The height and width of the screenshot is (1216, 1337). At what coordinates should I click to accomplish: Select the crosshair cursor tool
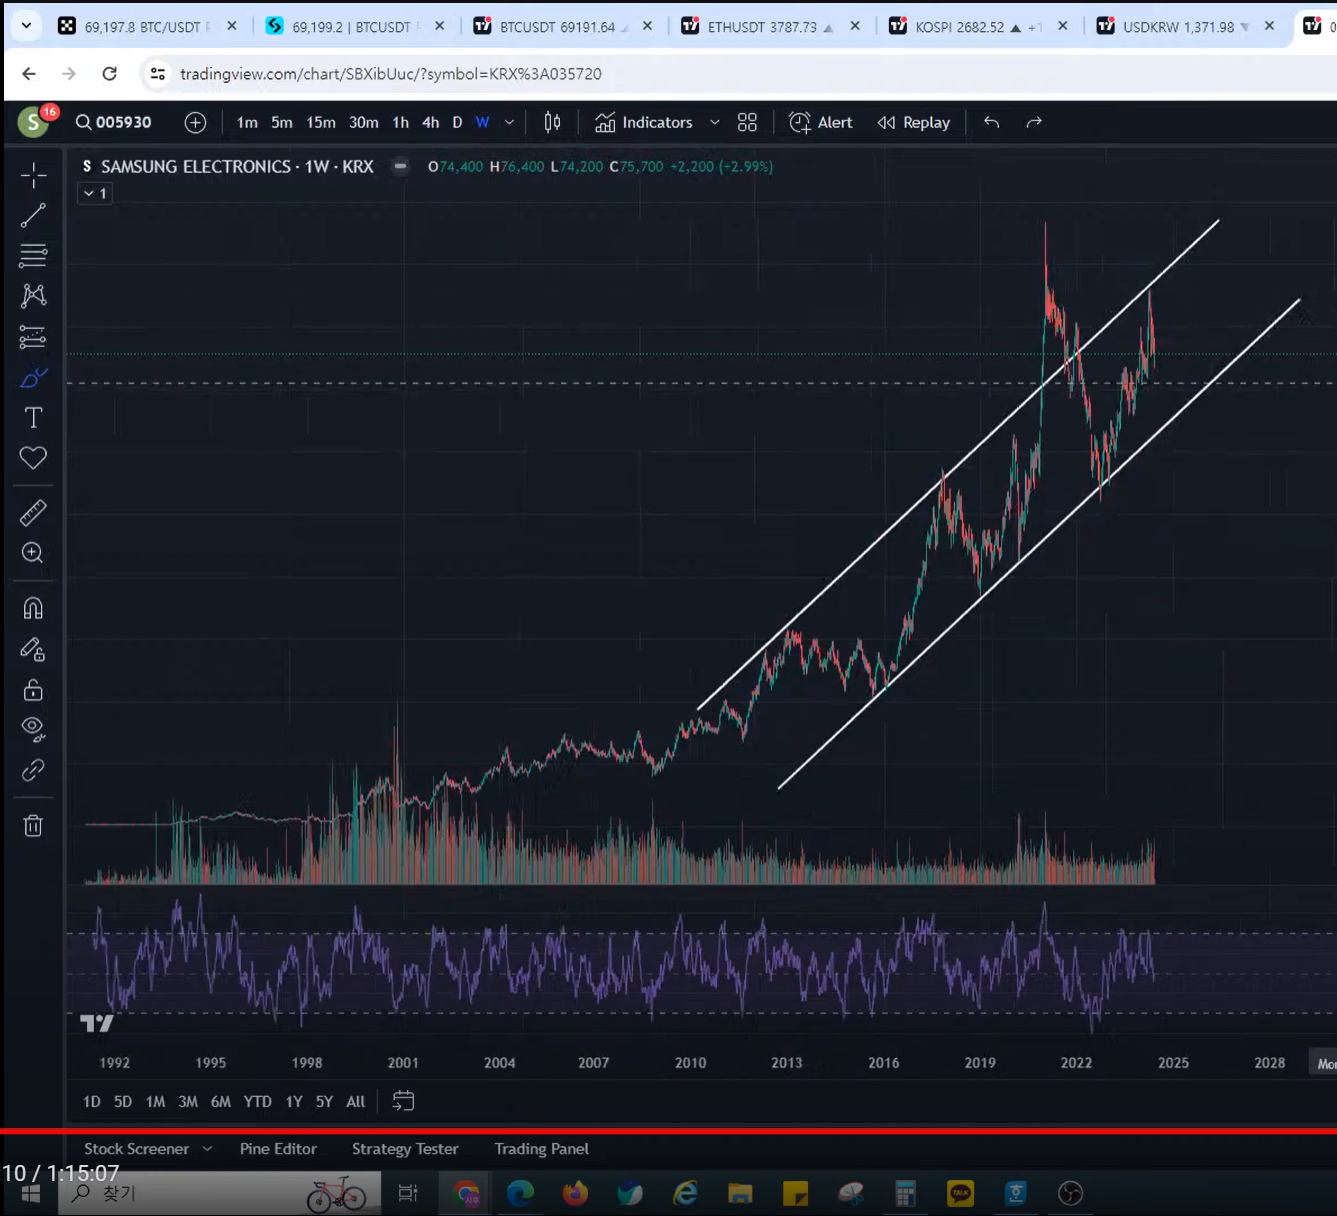pyautogui.click(x=33, y=175)
